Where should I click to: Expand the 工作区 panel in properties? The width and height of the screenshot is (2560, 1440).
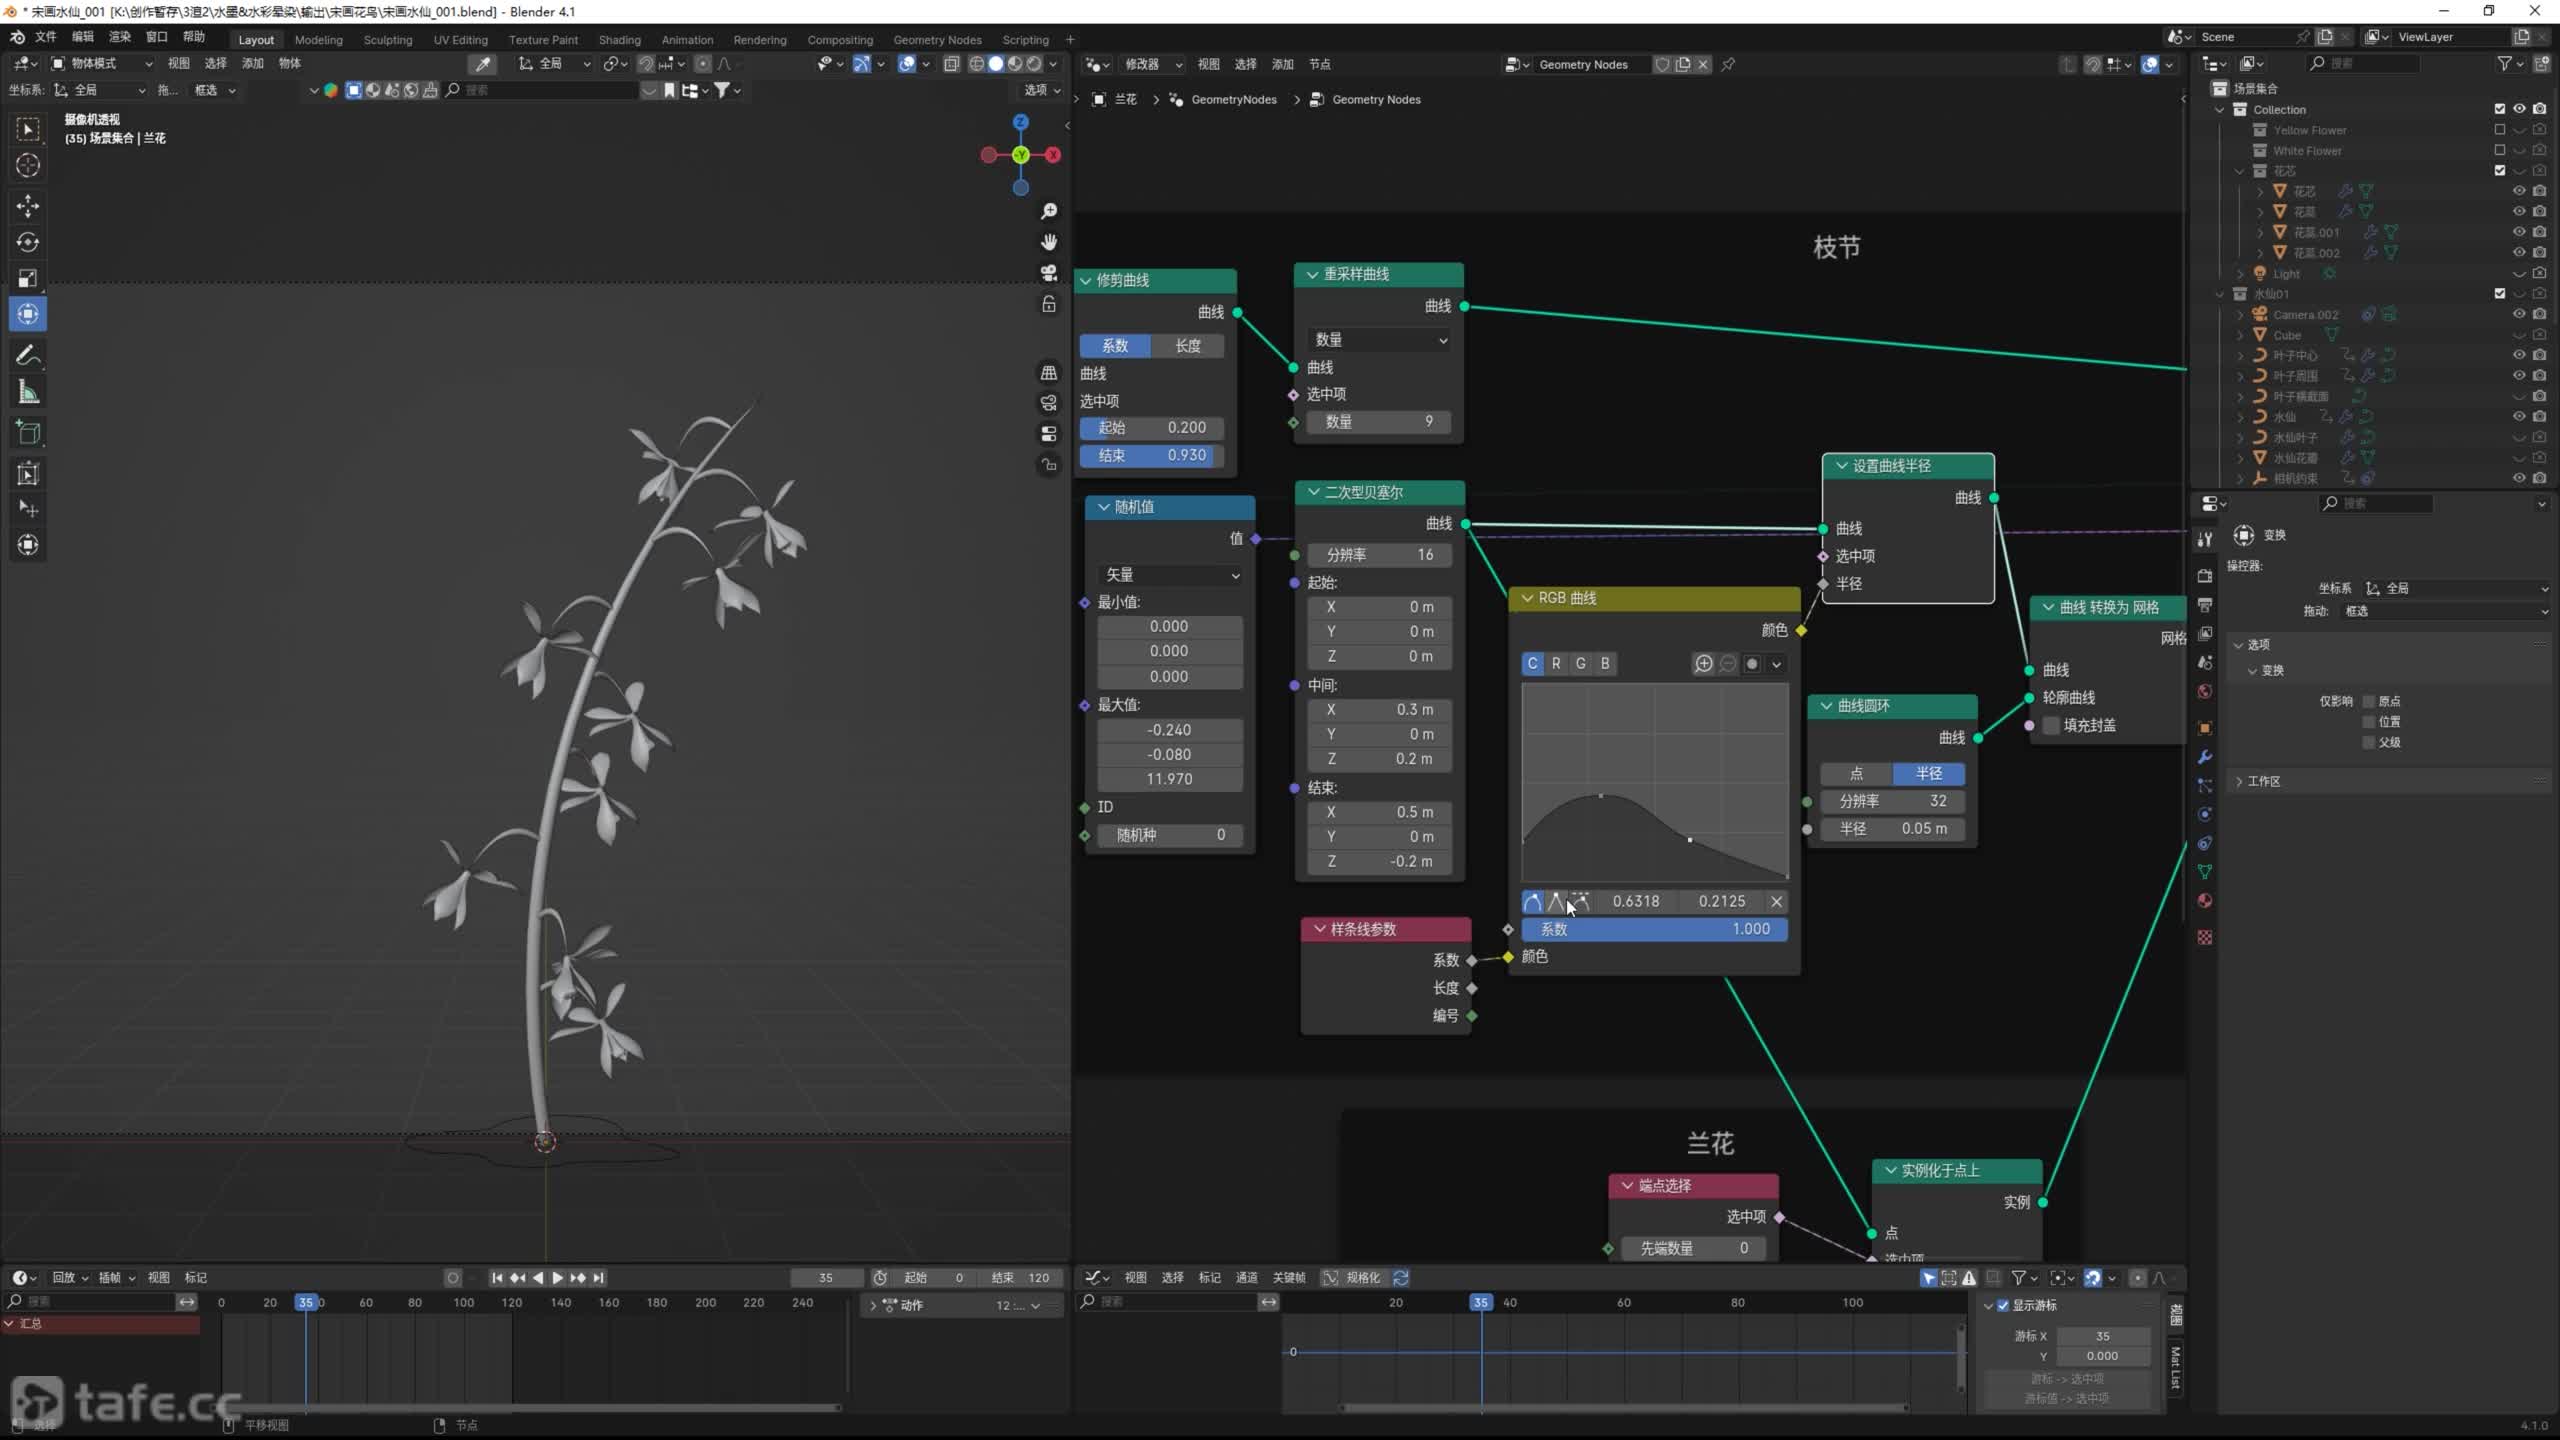point(2264,781)
